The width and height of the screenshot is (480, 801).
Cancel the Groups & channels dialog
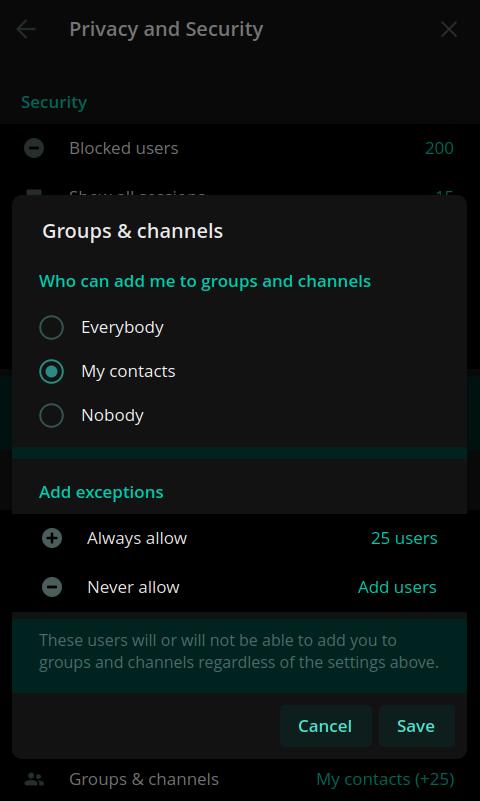point(325,726)
